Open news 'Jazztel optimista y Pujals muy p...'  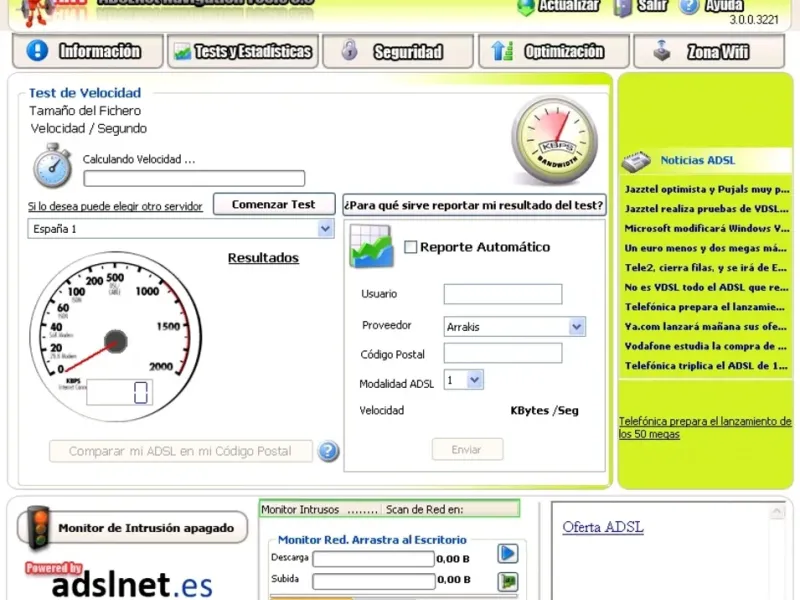tap(706, 189)
